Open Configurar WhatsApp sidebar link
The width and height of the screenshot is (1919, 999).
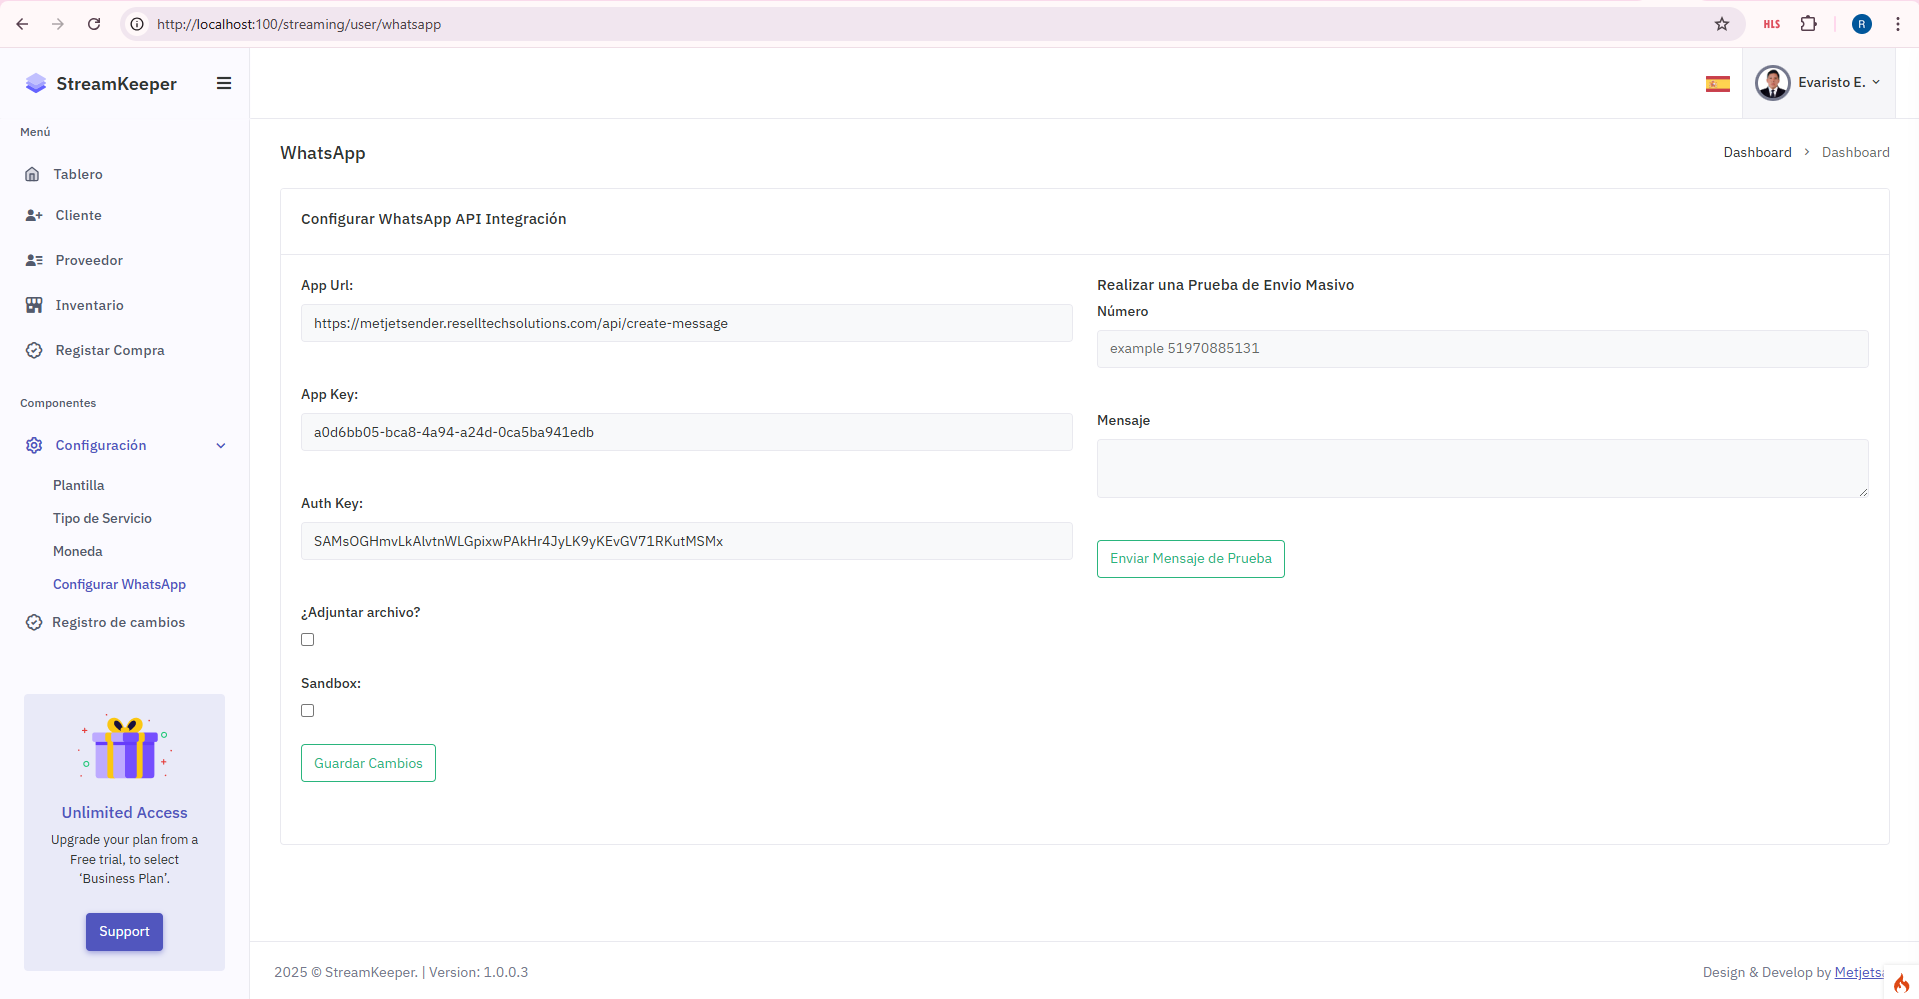point(119,585)
